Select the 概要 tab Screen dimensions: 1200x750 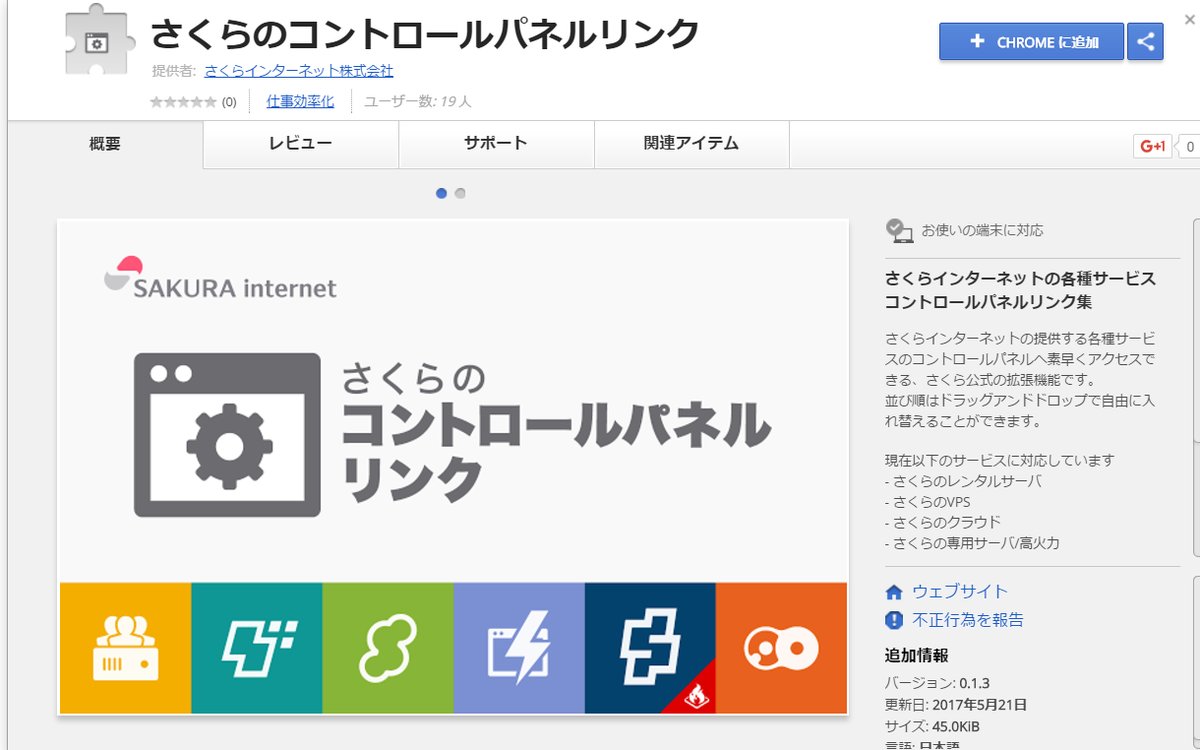tap(105, 144)
